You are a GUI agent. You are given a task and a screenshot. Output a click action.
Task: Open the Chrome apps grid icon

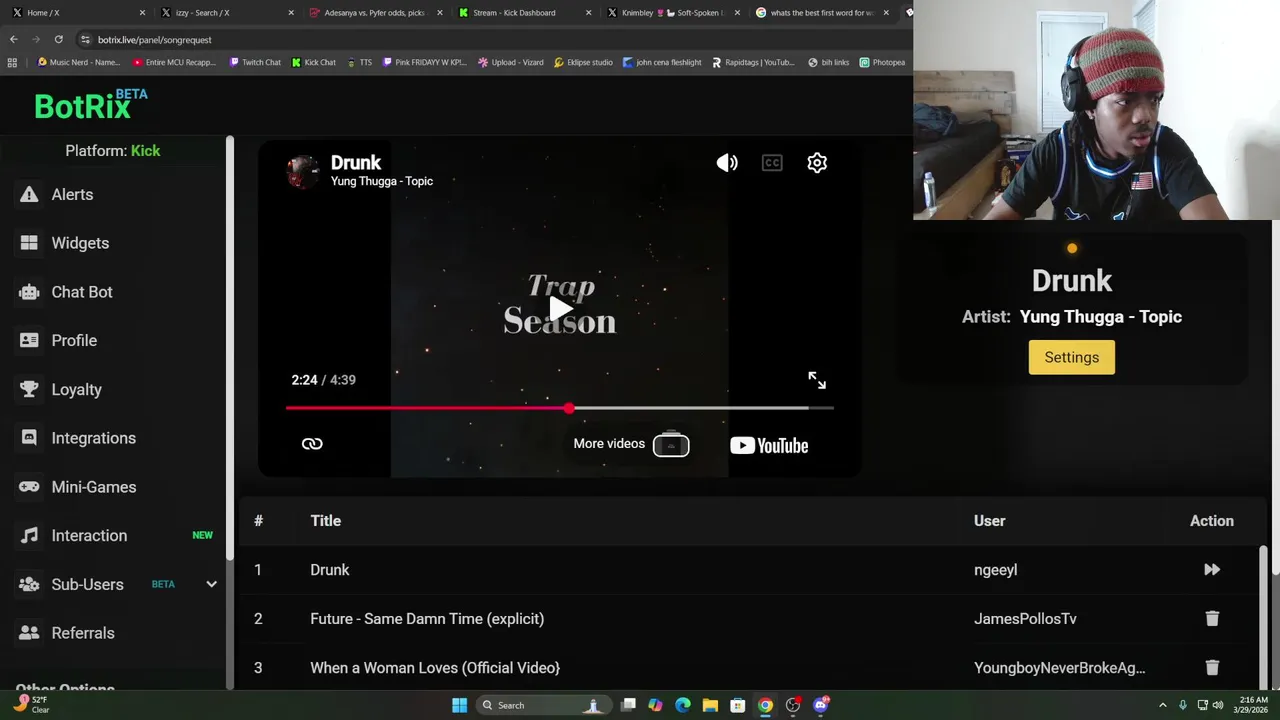click(12, 62)
